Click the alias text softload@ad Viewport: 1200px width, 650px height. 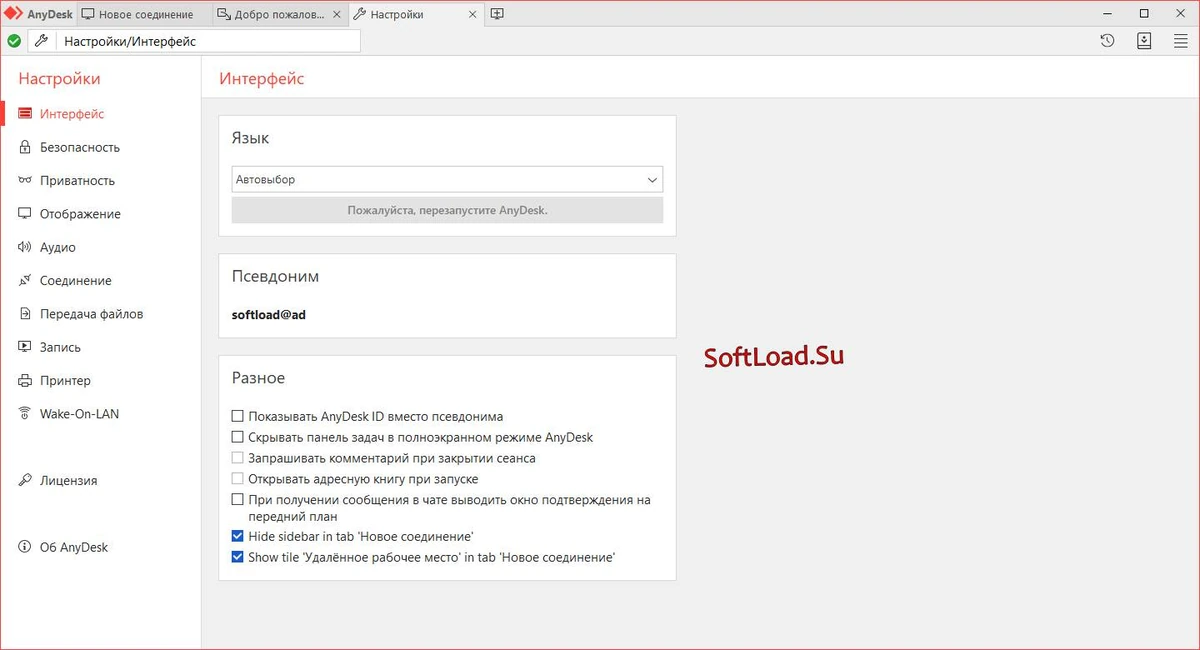(x=268, y=314)
